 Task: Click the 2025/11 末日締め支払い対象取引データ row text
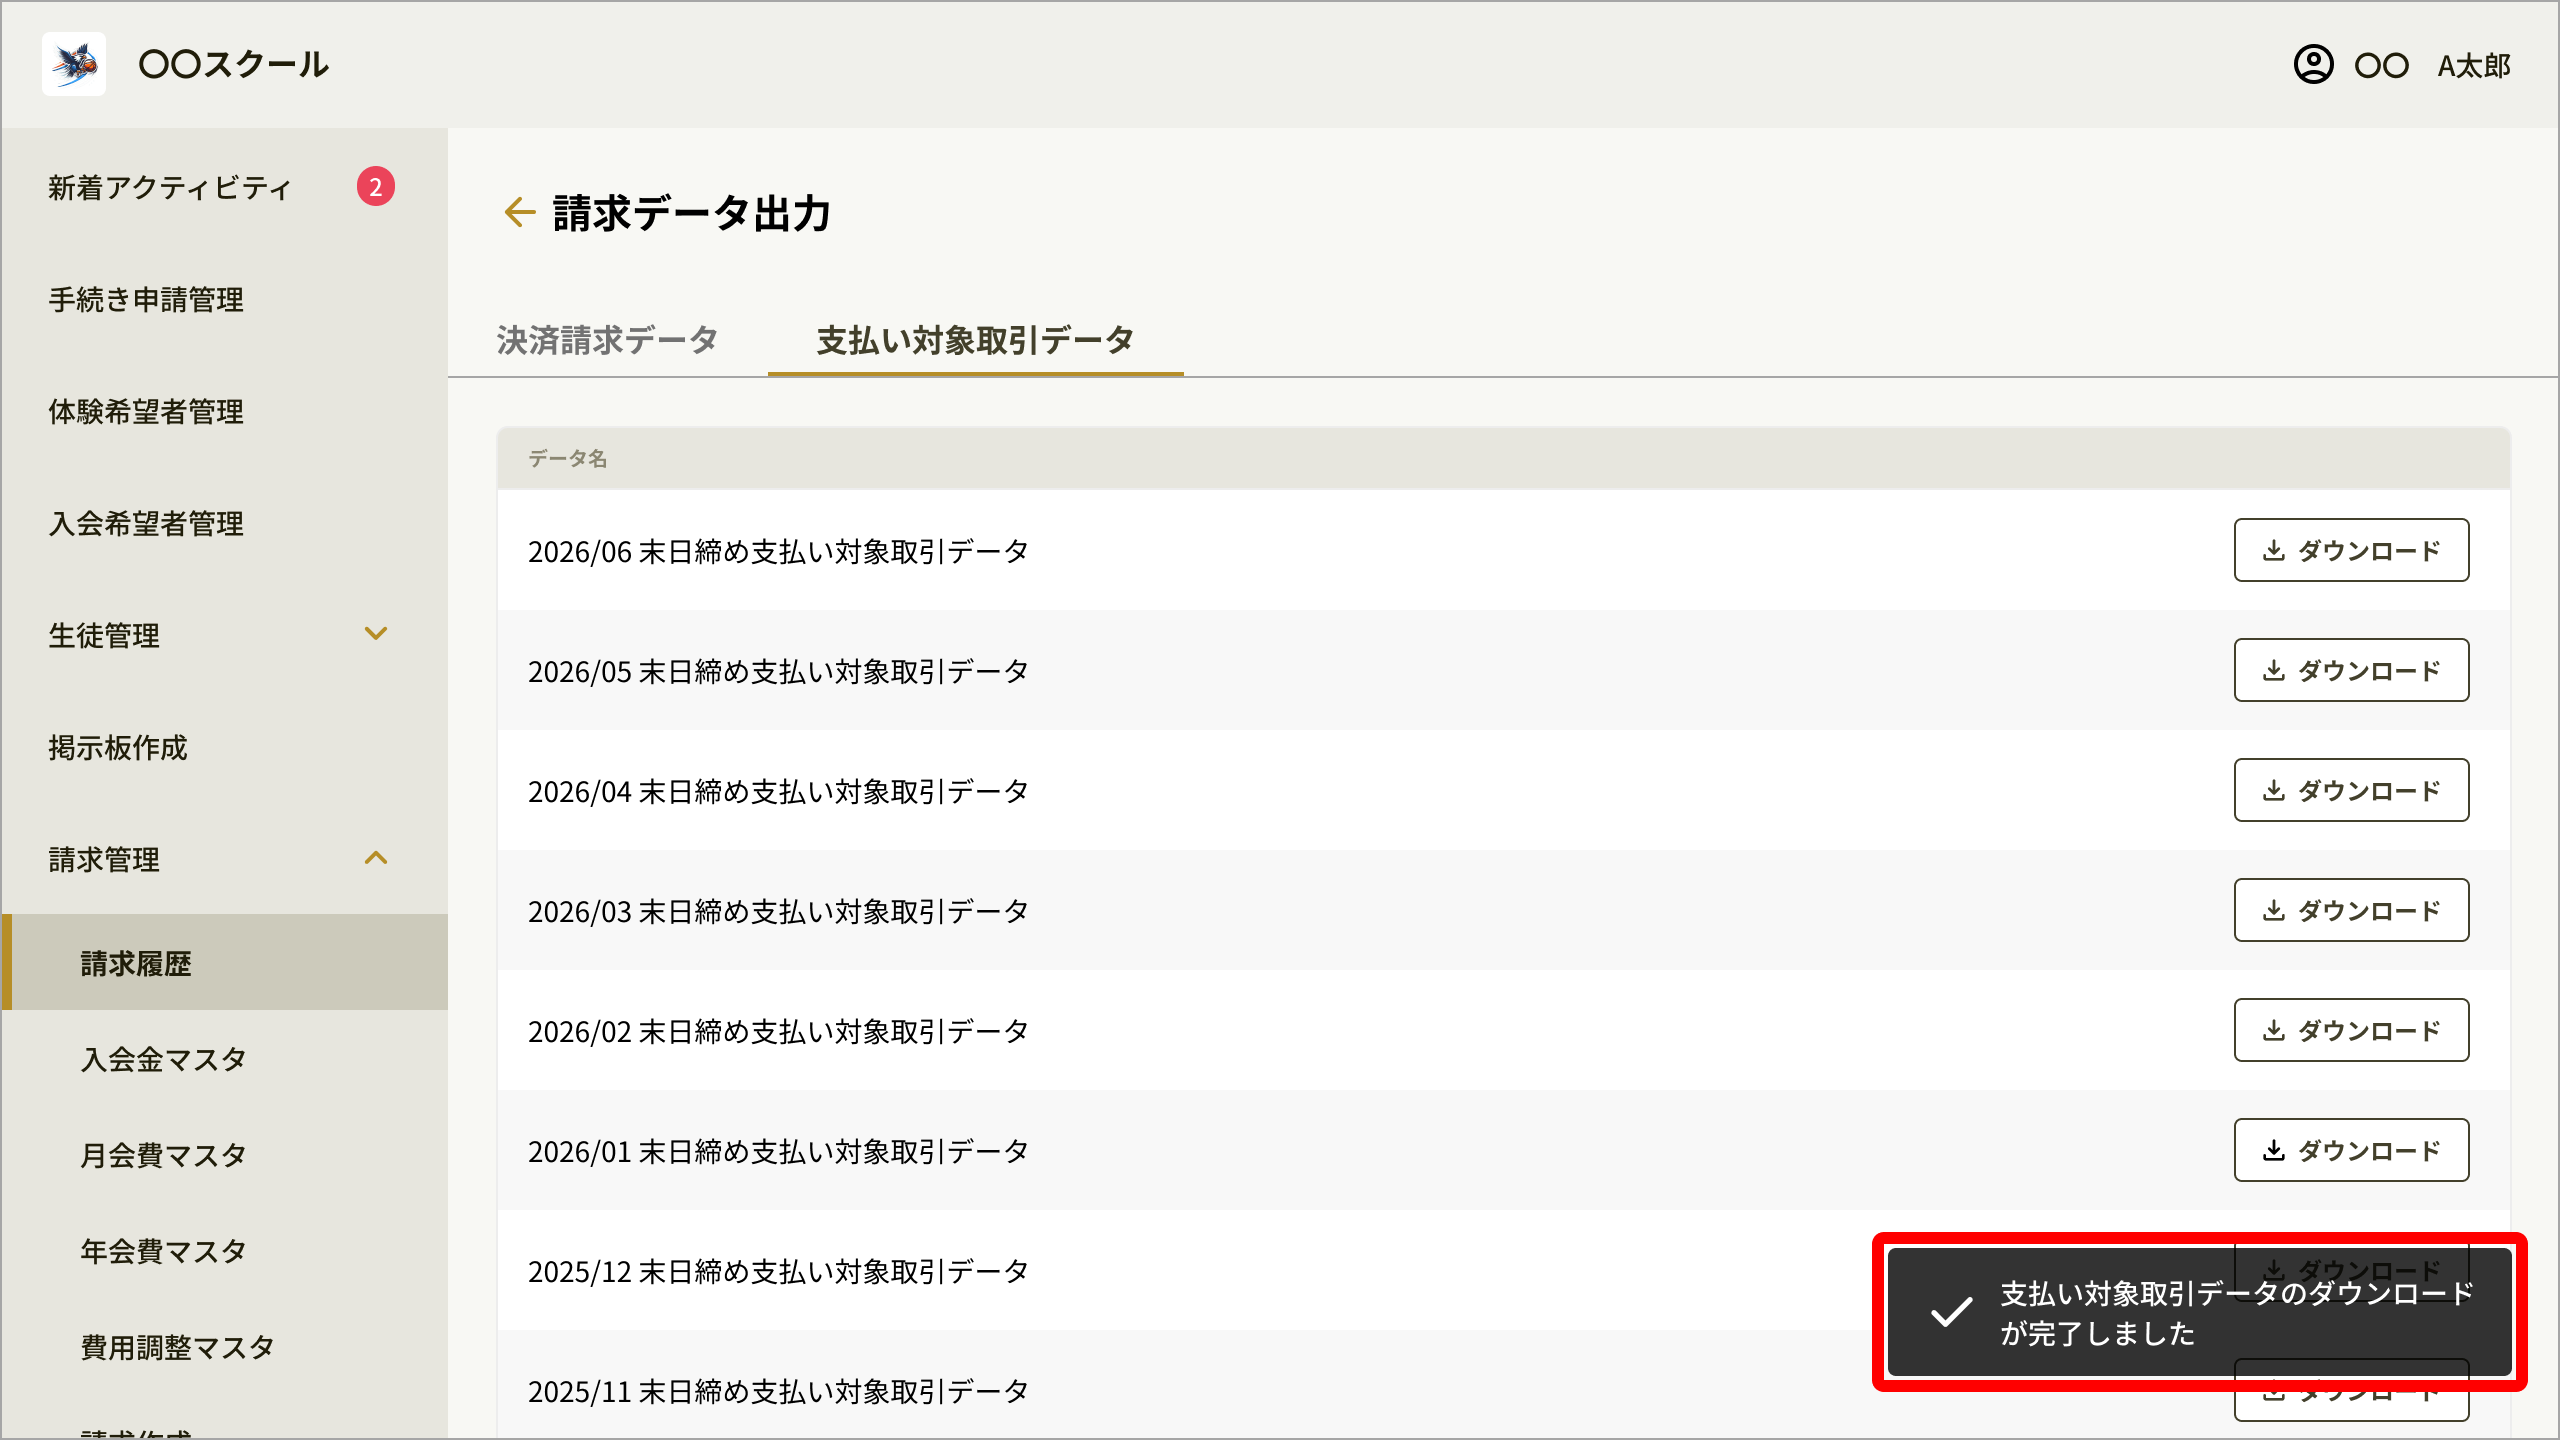click(779, 1391)
